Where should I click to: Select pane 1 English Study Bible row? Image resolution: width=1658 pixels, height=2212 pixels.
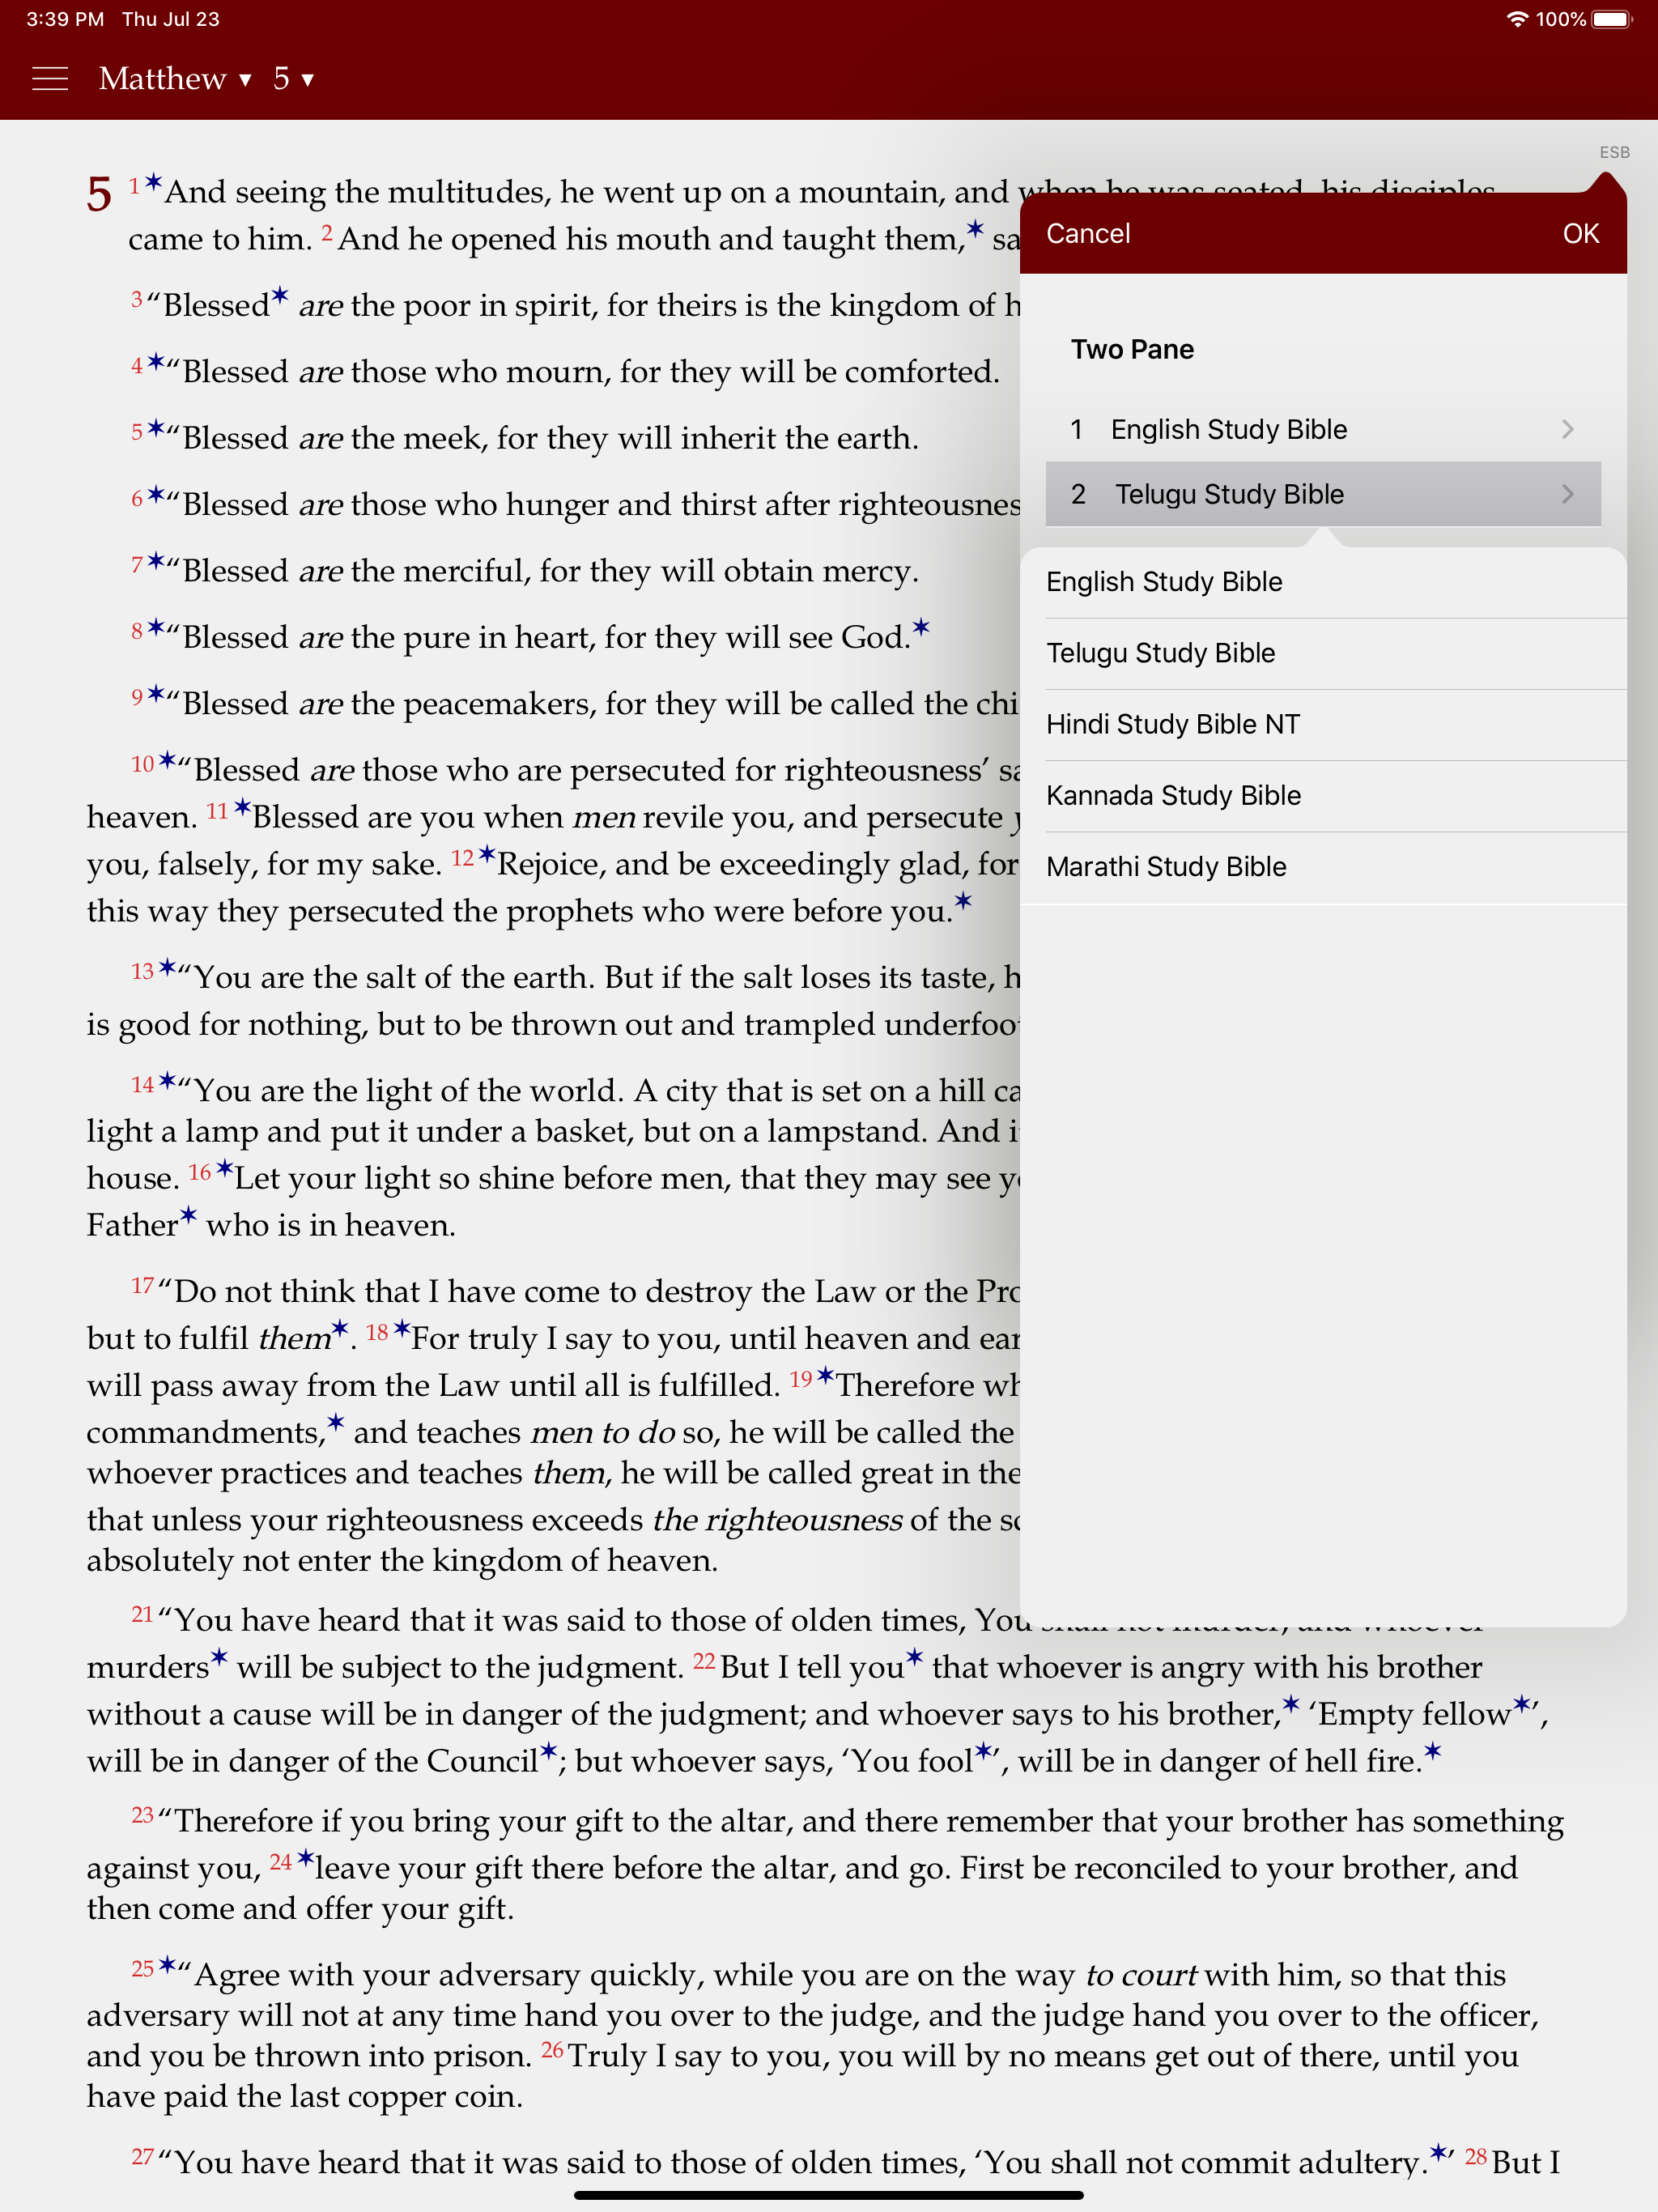pos(1323,429)
